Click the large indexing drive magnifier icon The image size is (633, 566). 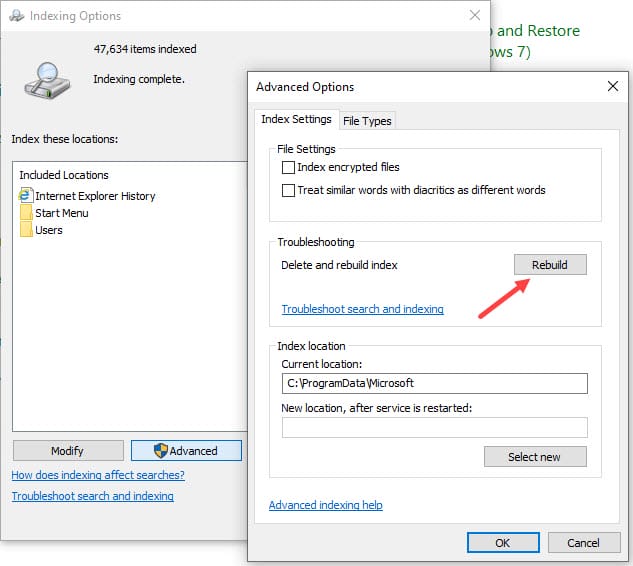coord(47,80)
